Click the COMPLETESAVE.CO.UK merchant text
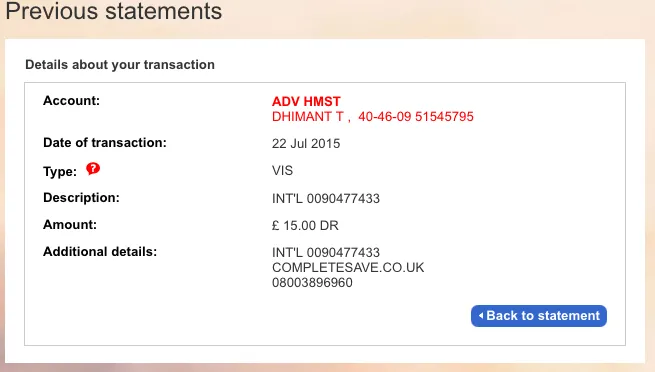 (348, 268)
